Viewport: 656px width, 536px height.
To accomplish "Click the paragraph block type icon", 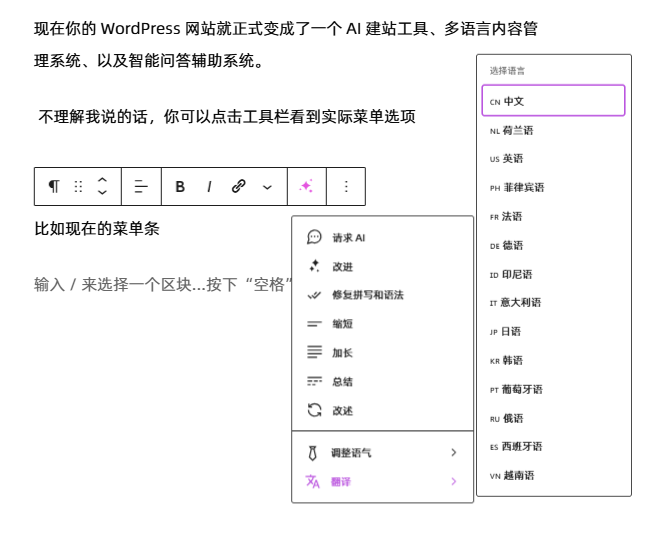I will point(54,187).
